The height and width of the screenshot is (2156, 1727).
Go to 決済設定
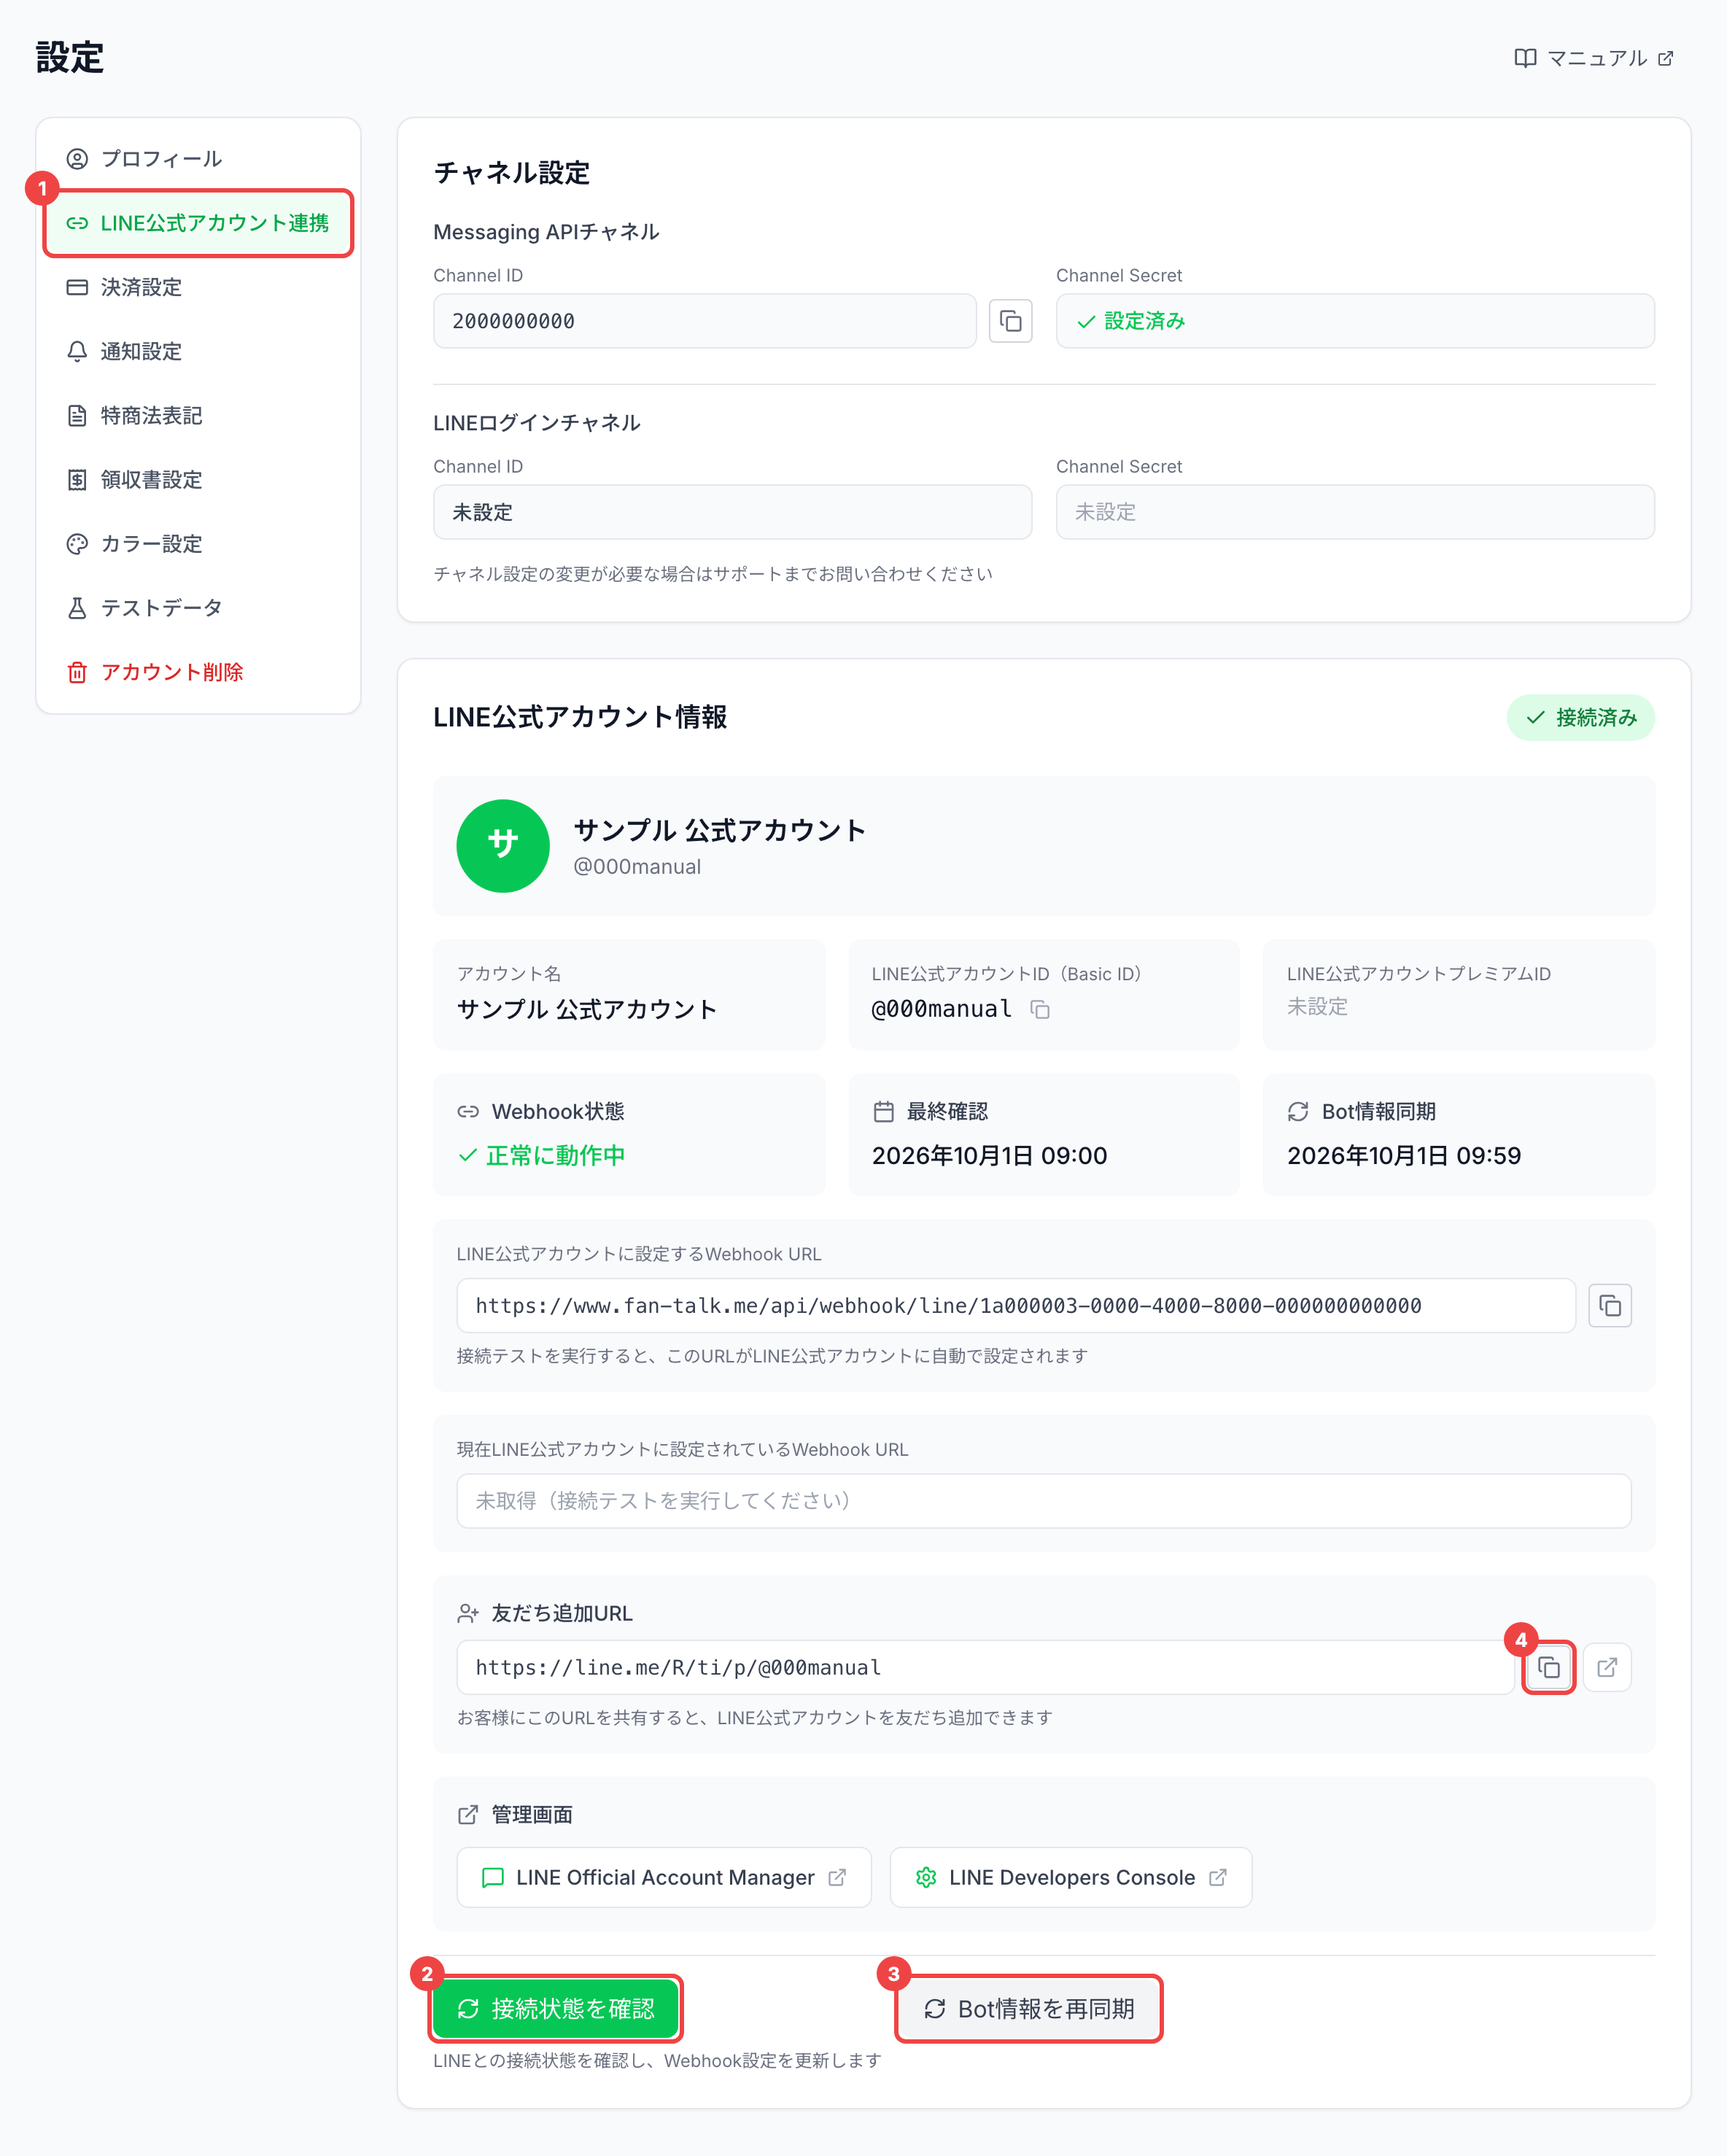(198, 287)
